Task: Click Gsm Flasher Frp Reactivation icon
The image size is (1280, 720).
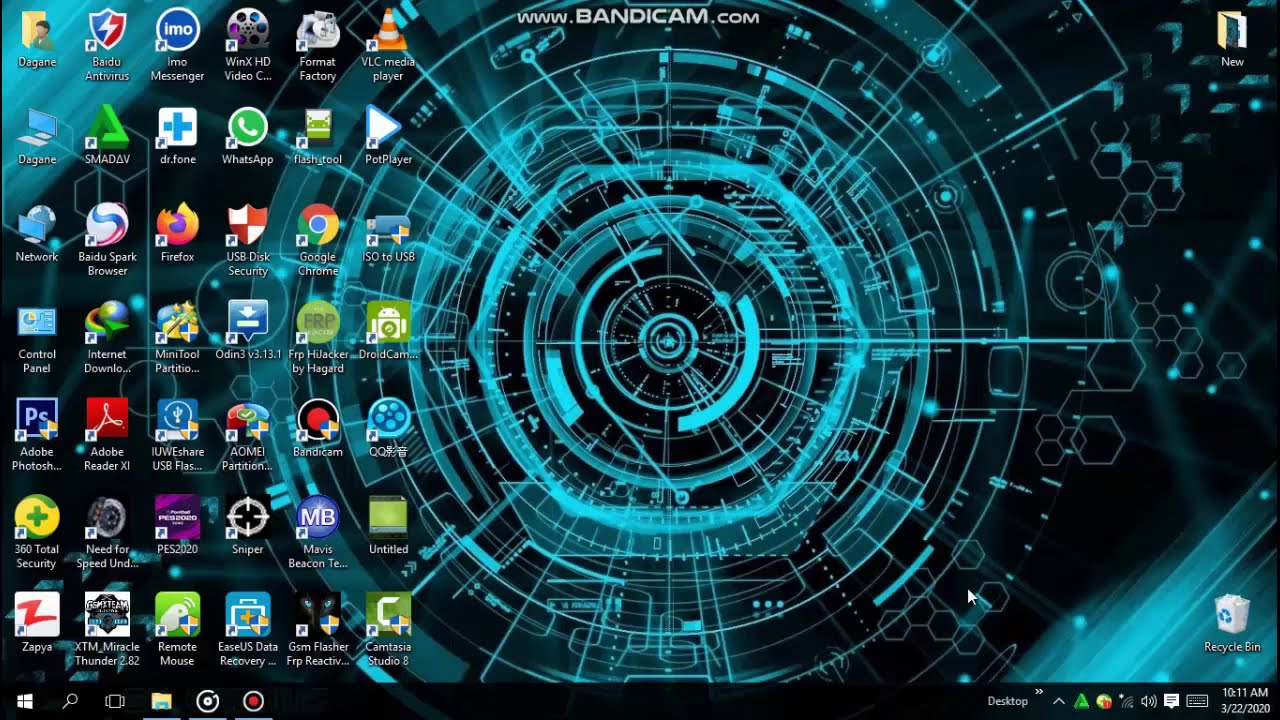Action: [318, 630]
